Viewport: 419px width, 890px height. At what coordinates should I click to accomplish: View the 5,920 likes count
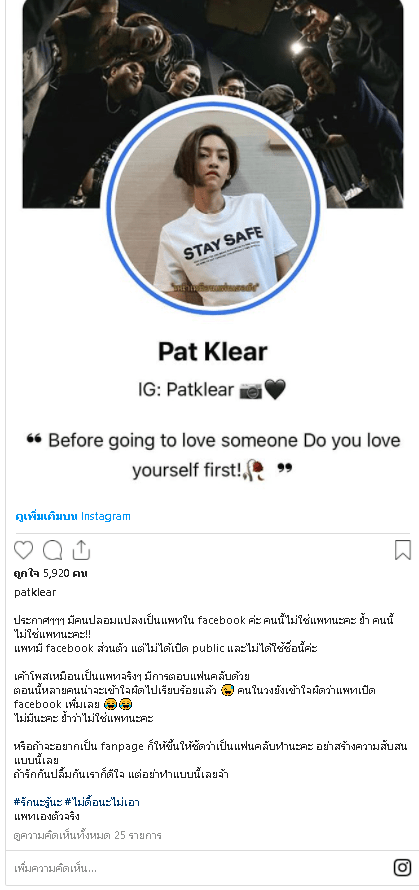coord(51,573)
